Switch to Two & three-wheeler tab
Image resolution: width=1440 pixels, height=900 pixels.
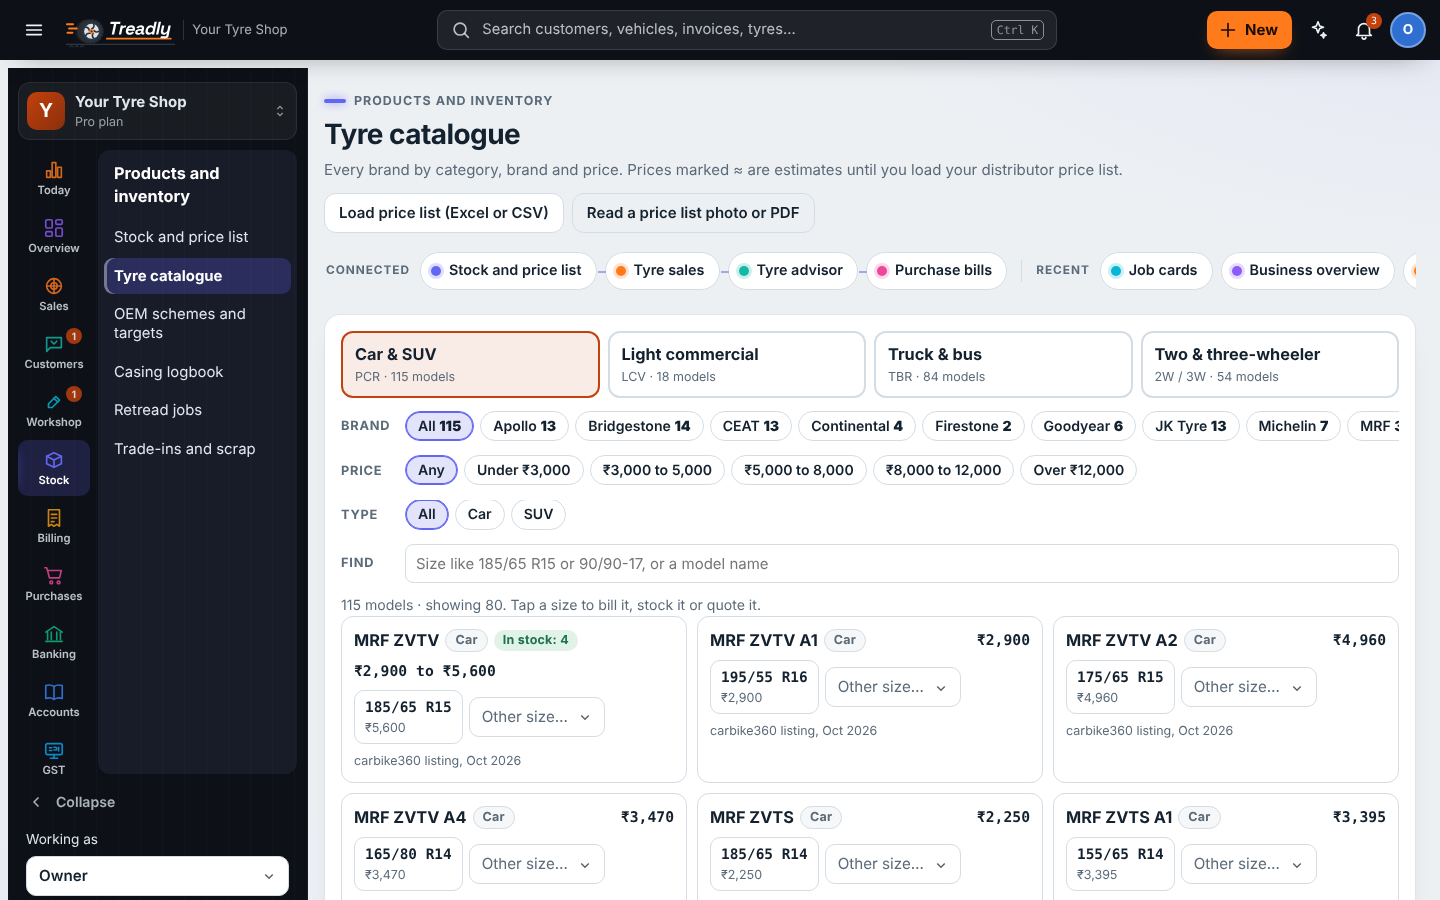click(1270, 365)
